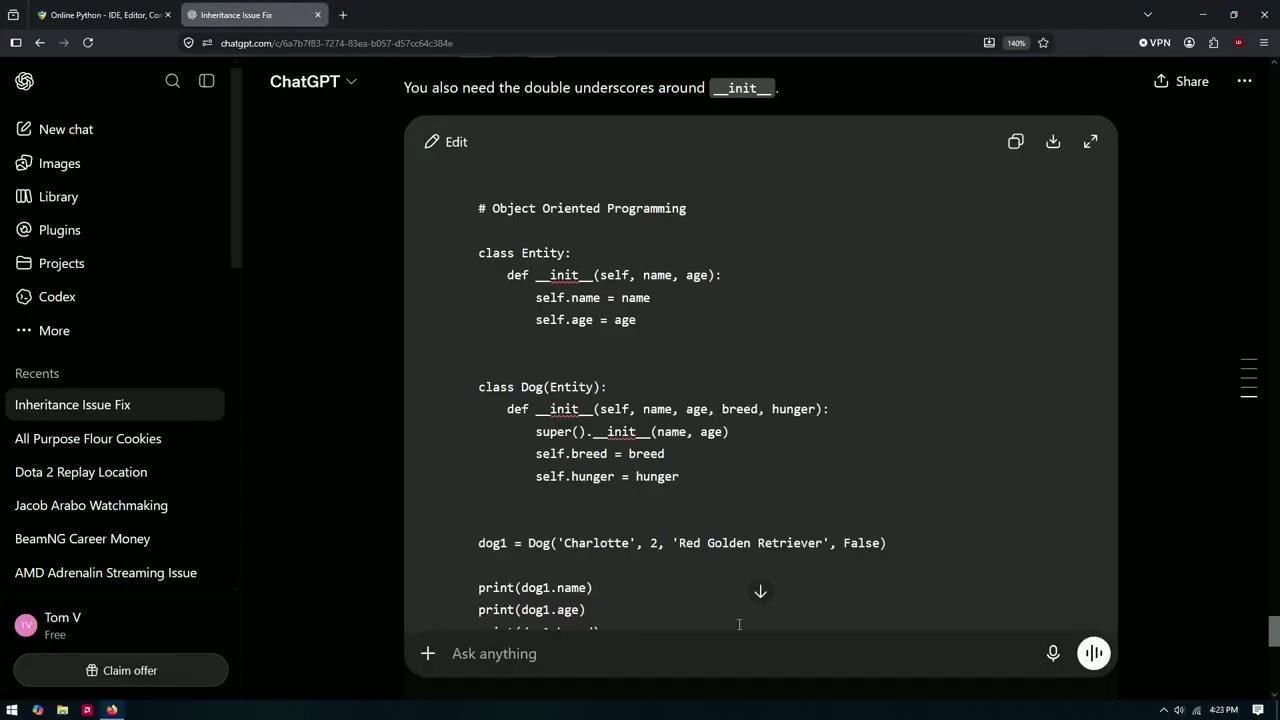Expand the More sidebar options
Screen dimensions: 1280x720
[115, 331]
